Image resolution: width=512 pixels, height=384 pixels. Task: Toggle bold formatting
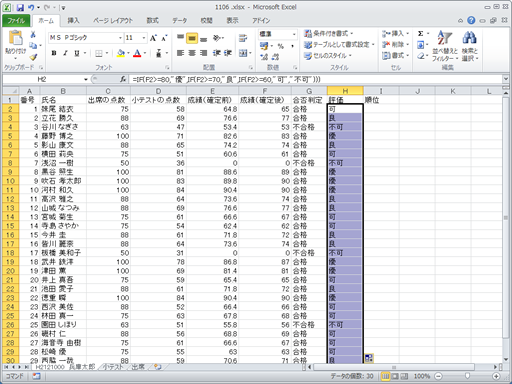(54, 53)
